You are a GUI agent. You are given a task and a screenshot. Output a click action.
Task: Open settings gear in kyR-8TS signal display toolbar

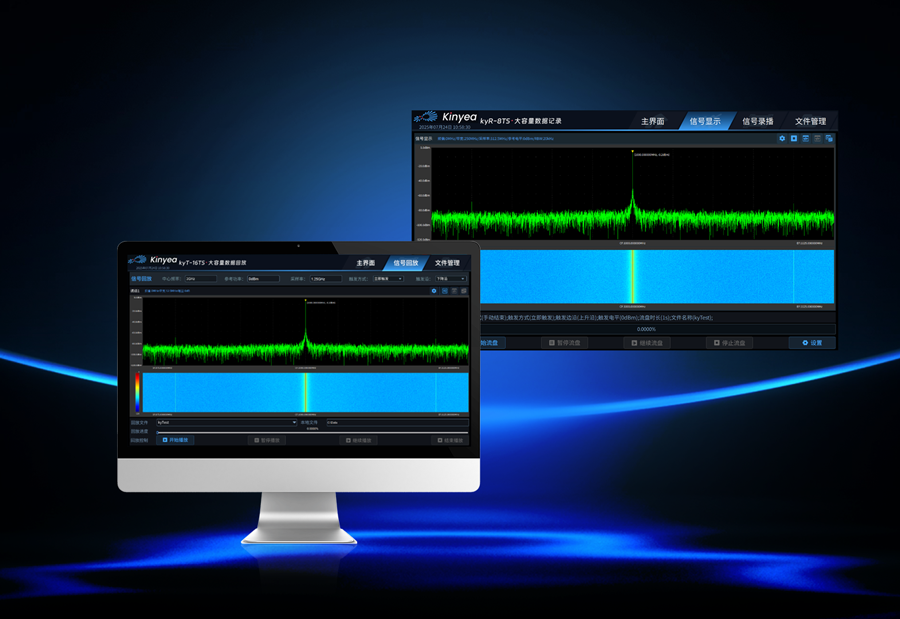782,138
